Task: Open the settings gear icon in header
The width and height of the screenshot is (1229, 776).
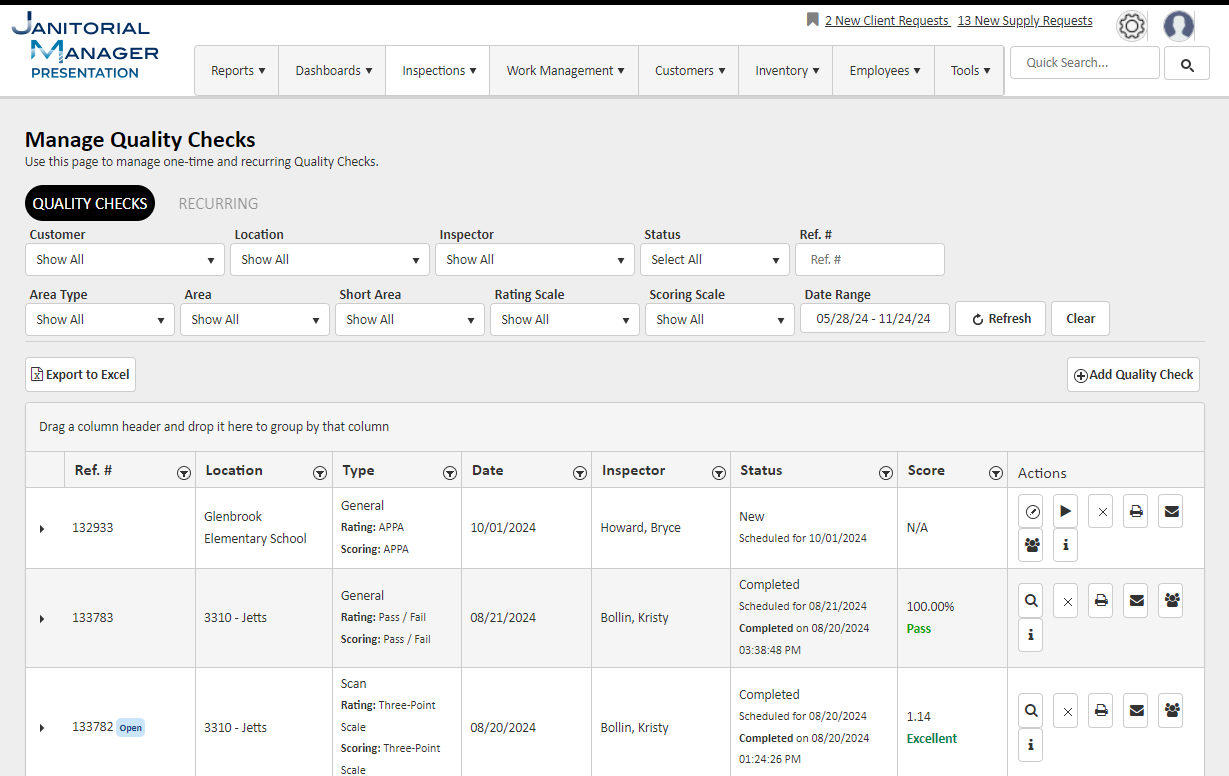Action: click(1131, 26)
